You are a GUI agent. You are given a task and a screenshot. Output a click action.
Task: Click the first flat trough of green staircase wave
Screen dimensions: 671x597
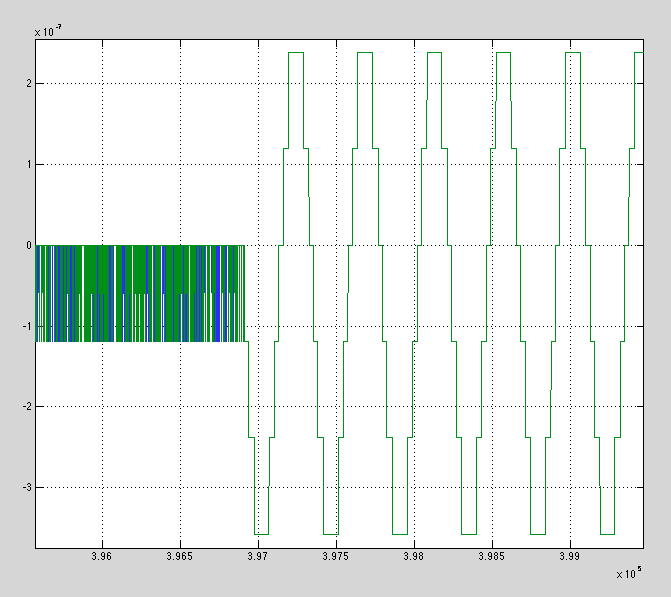pos(261,534)
